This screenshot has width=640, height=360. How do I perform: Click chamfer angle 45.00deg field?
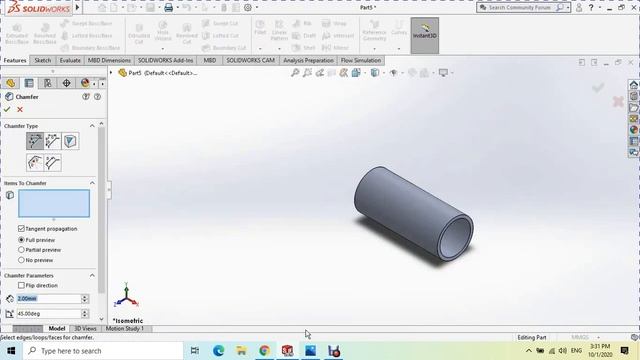click(49, 314)
